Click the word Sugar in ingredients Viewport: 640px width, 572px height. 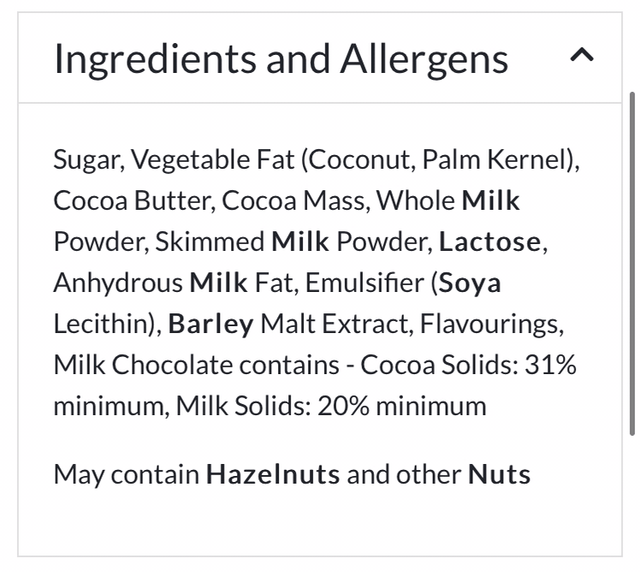tap(85, 160)
